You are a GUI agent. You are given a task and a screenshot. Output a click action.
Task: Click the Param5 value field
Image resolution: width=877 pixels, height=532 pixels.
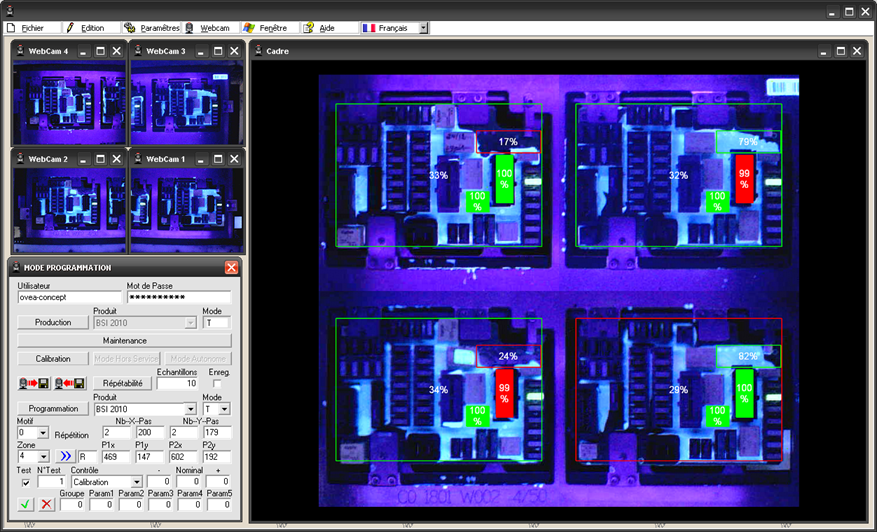coord(219,505)
